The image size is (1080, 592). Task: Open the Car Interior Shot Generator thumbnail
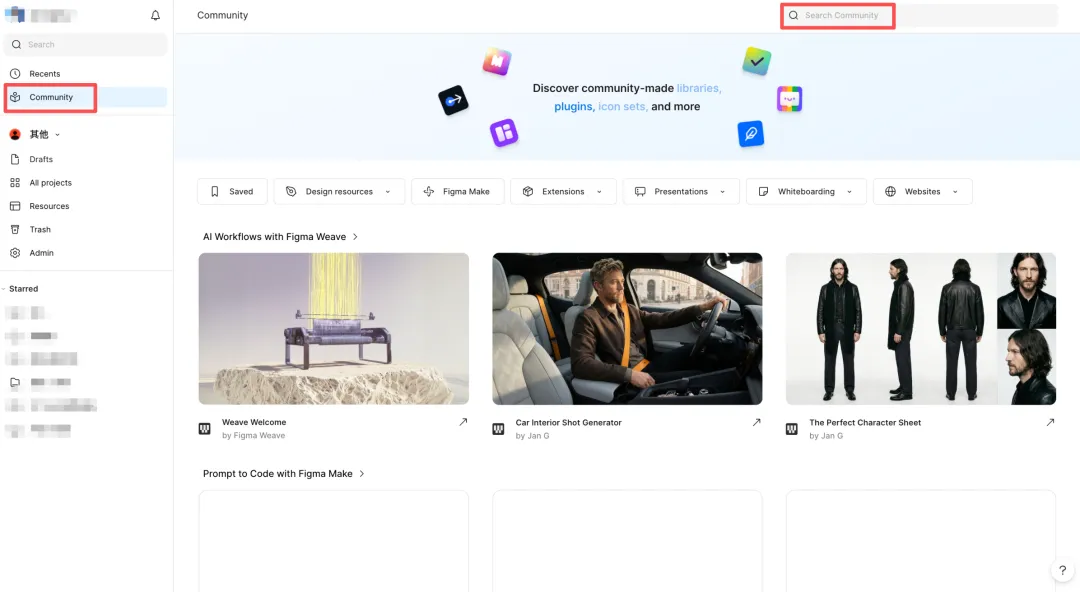pyautogui.click(x=627, y=329)
